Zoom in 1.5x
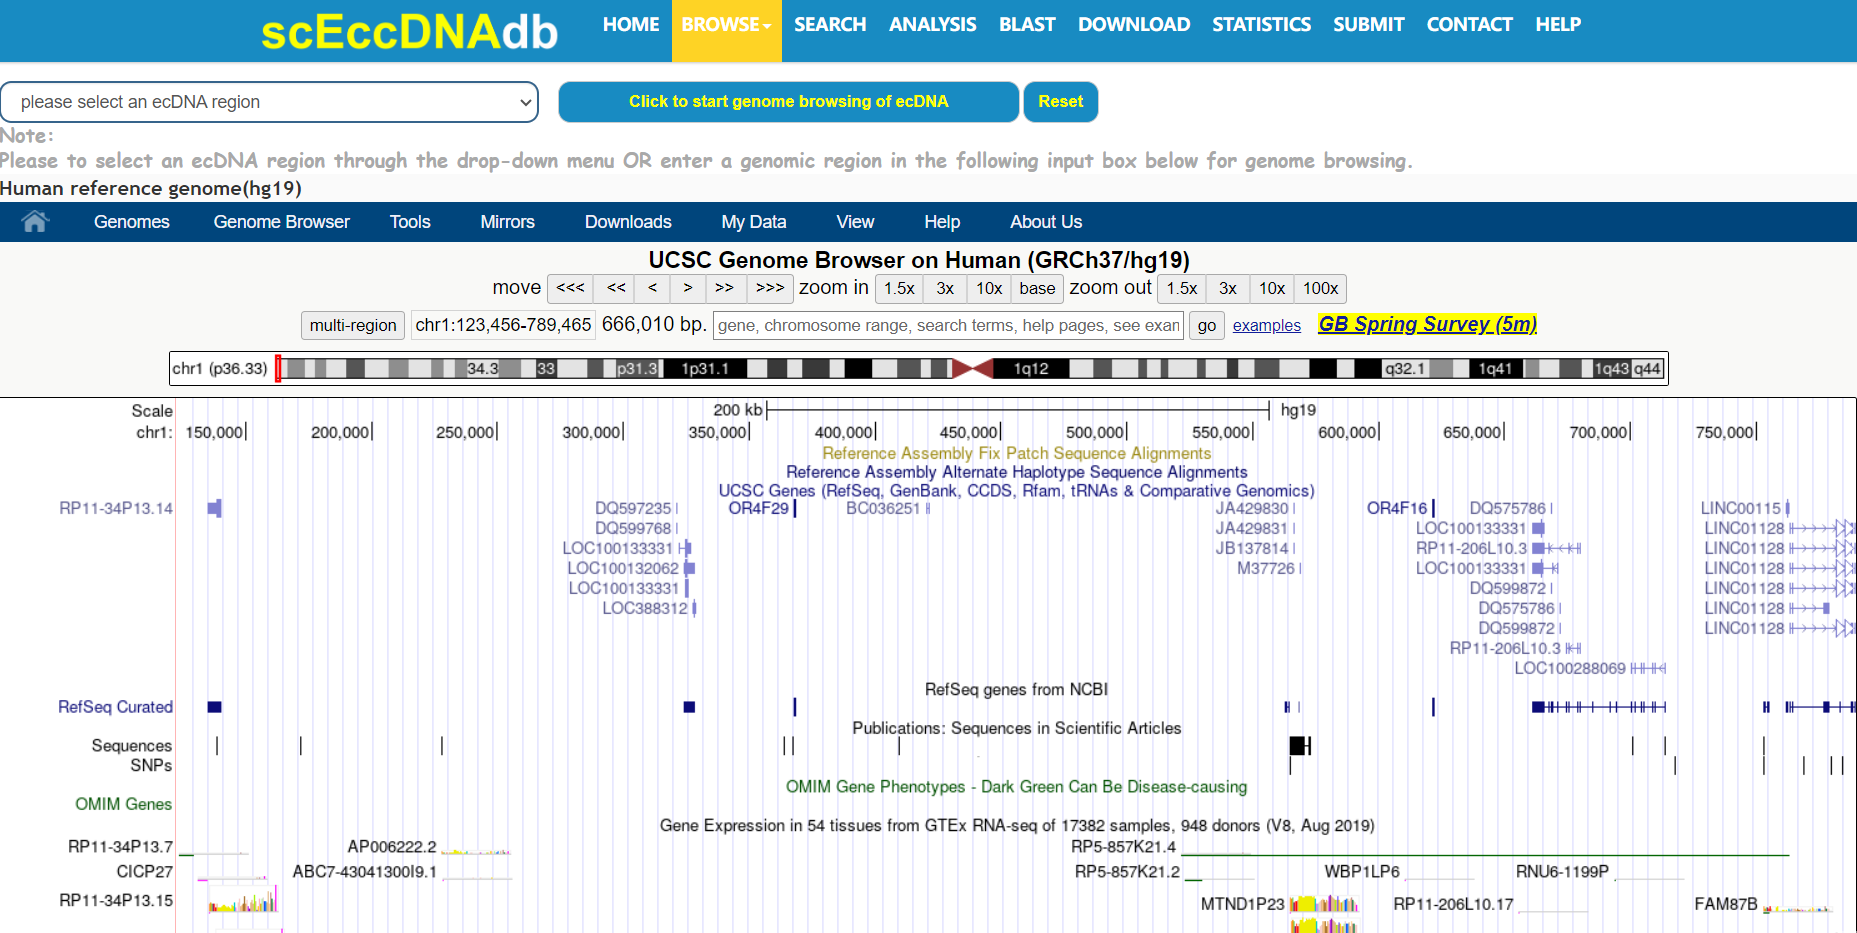The height and width of the screenshot is (933, 1857). pyautogui.click(x=899, y=288)
